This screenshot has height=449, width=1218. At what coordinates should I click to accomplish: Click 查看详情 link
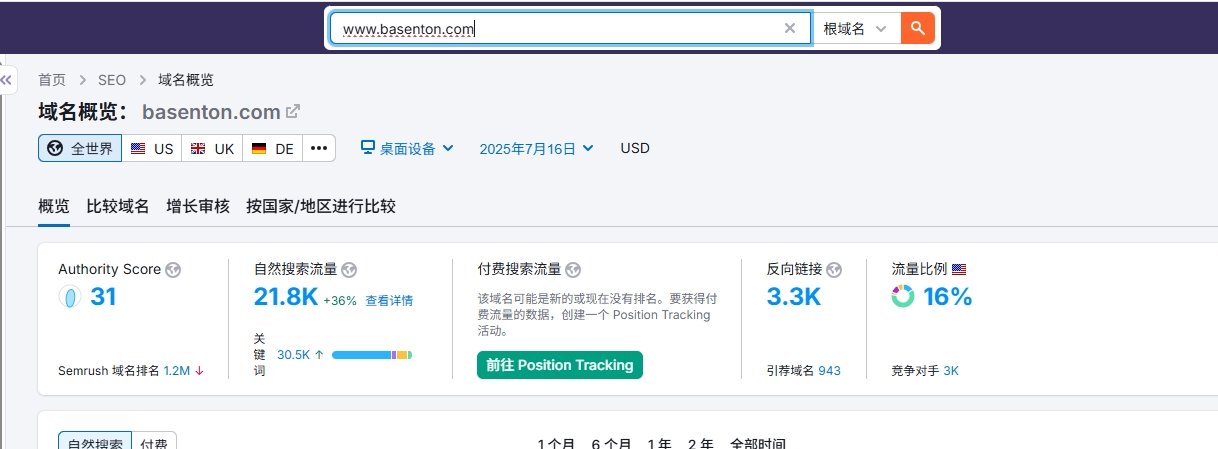point(389,300)
